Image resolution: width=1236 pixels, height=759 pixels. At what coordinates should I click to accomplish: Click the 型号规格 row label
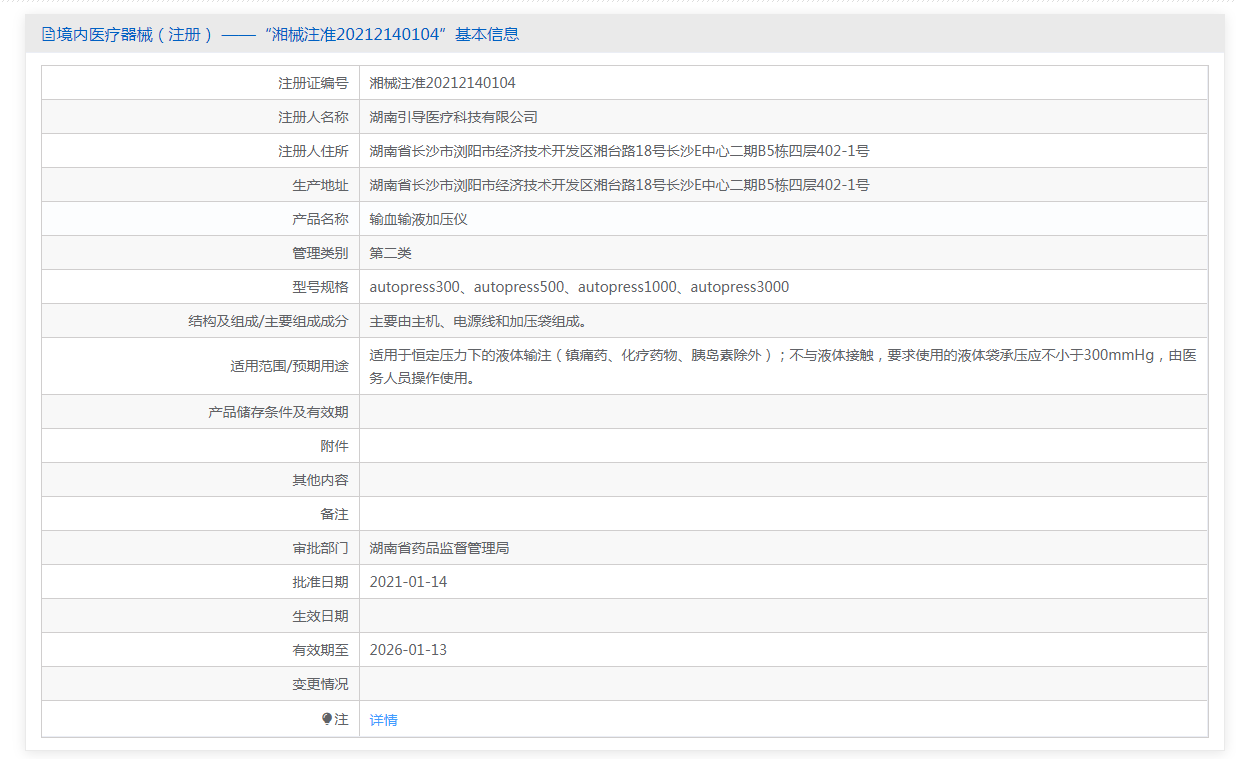click(320, 287)
